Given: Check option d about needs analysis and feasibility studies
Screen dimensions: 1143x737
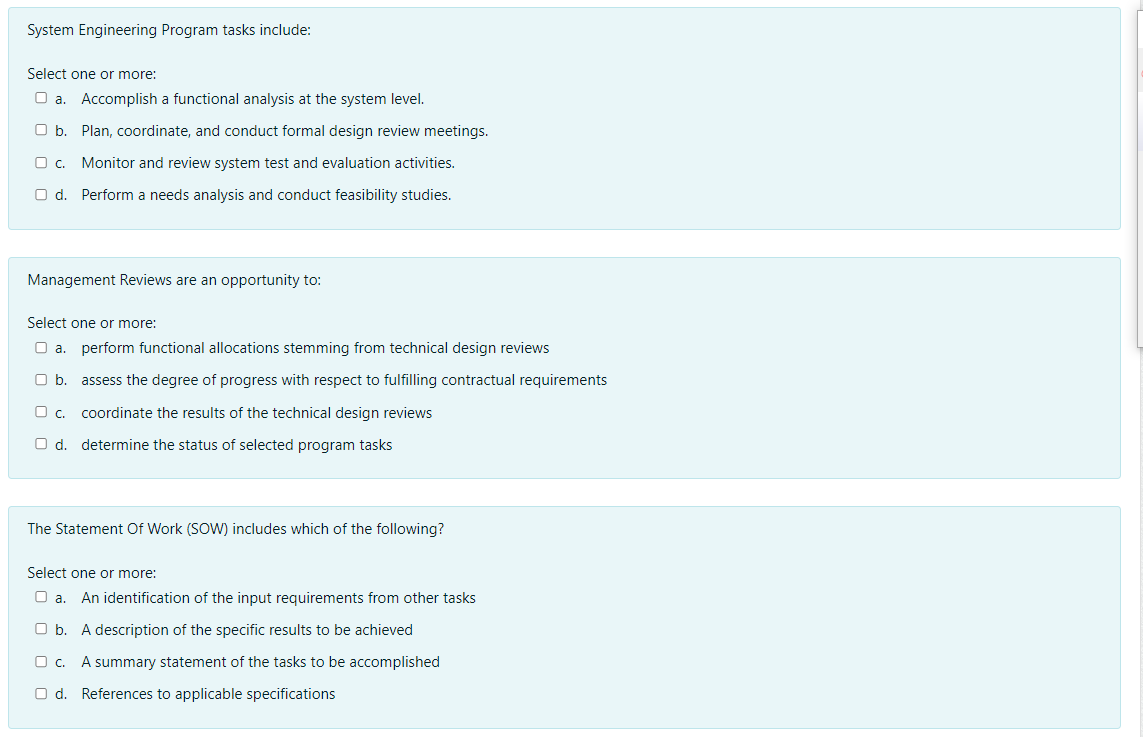Looking at the screenshot, I should coord(40,193).
